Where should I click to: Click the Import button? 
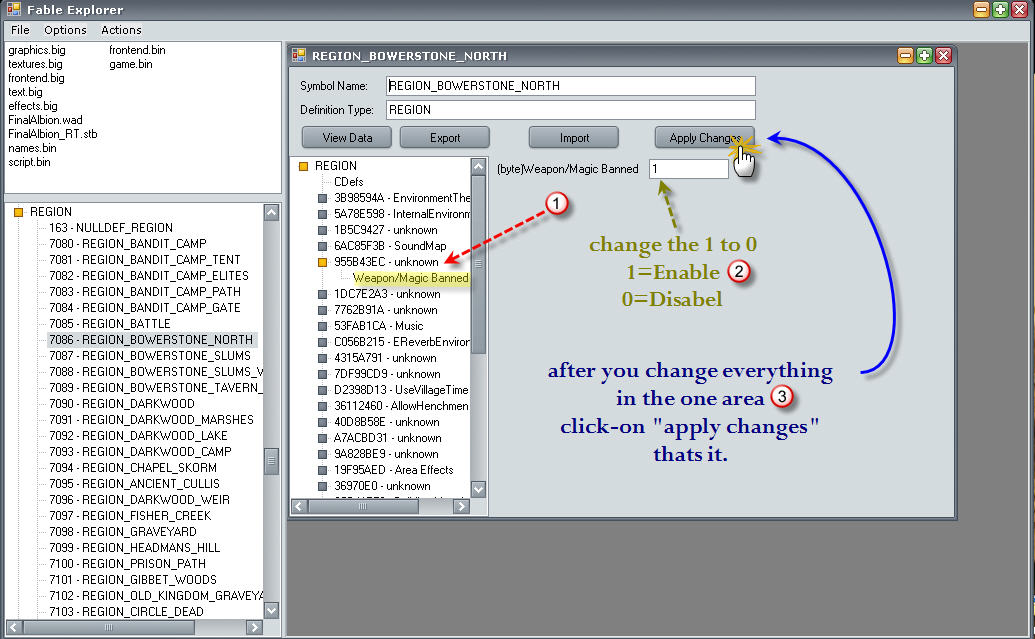pyautogui.click(x=573, y=138)
